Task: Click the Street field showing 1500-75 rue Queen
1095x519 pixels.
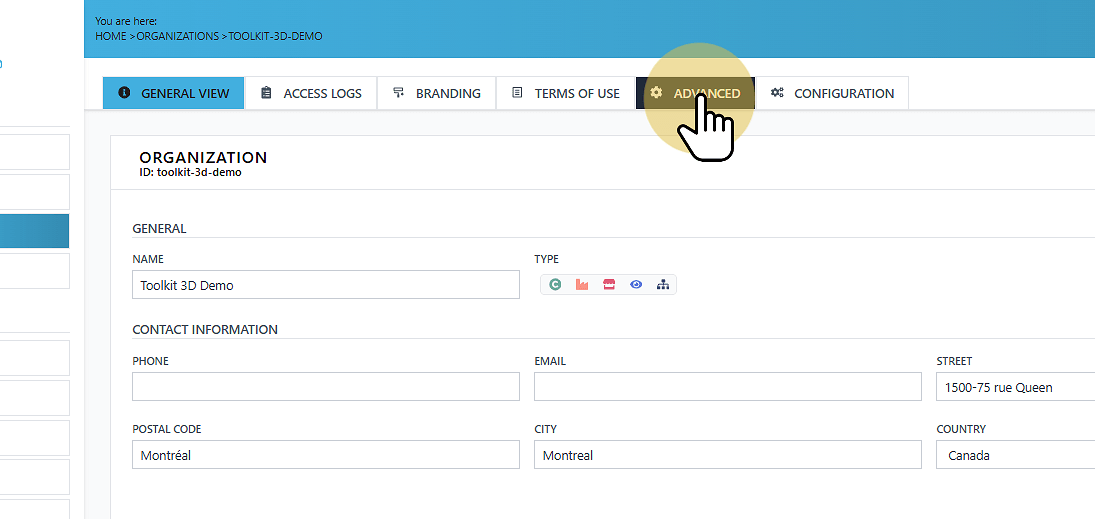Action: 1015,386
